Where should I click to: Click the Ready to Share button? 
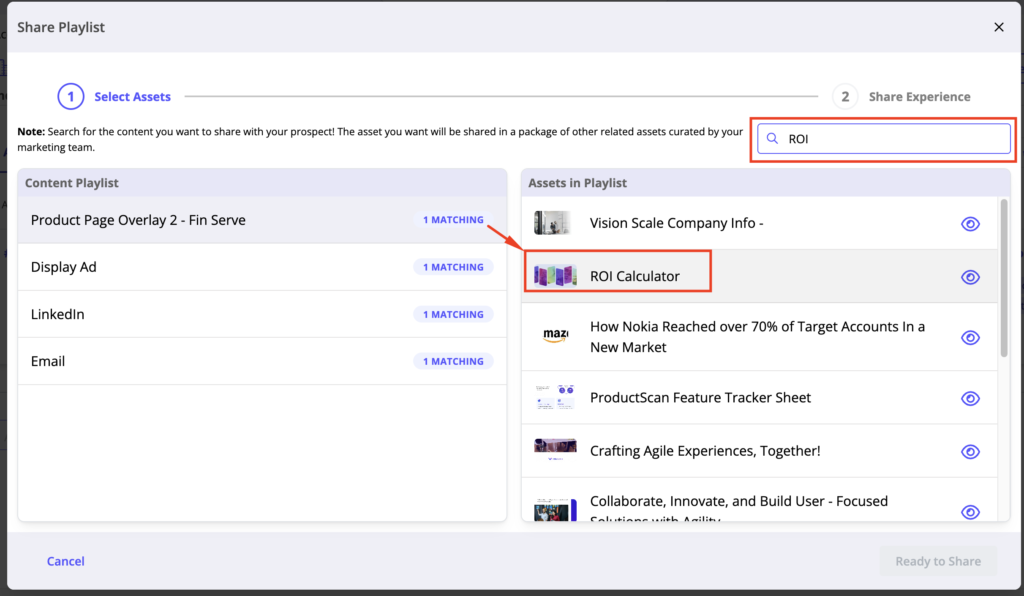937,561
